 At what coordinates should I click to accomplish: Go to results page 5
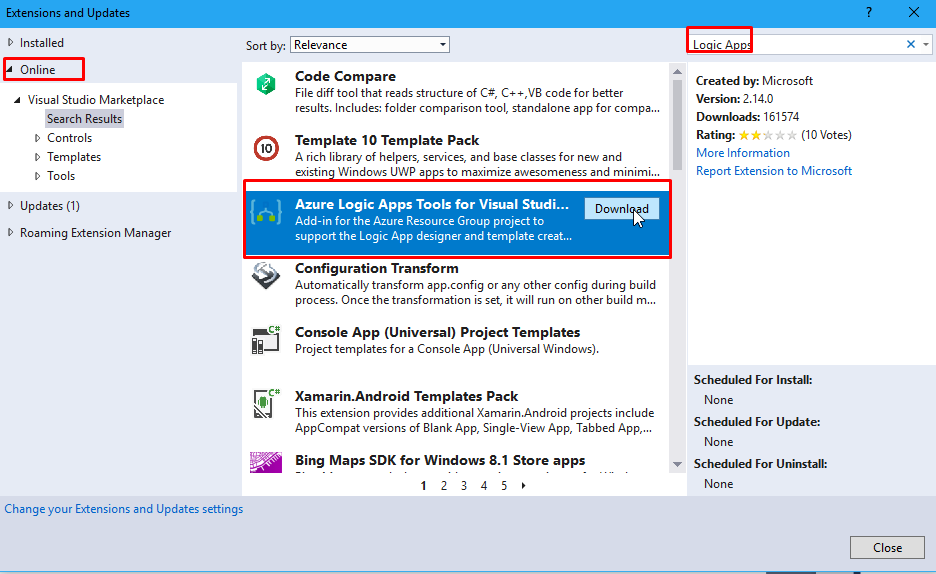504,486
